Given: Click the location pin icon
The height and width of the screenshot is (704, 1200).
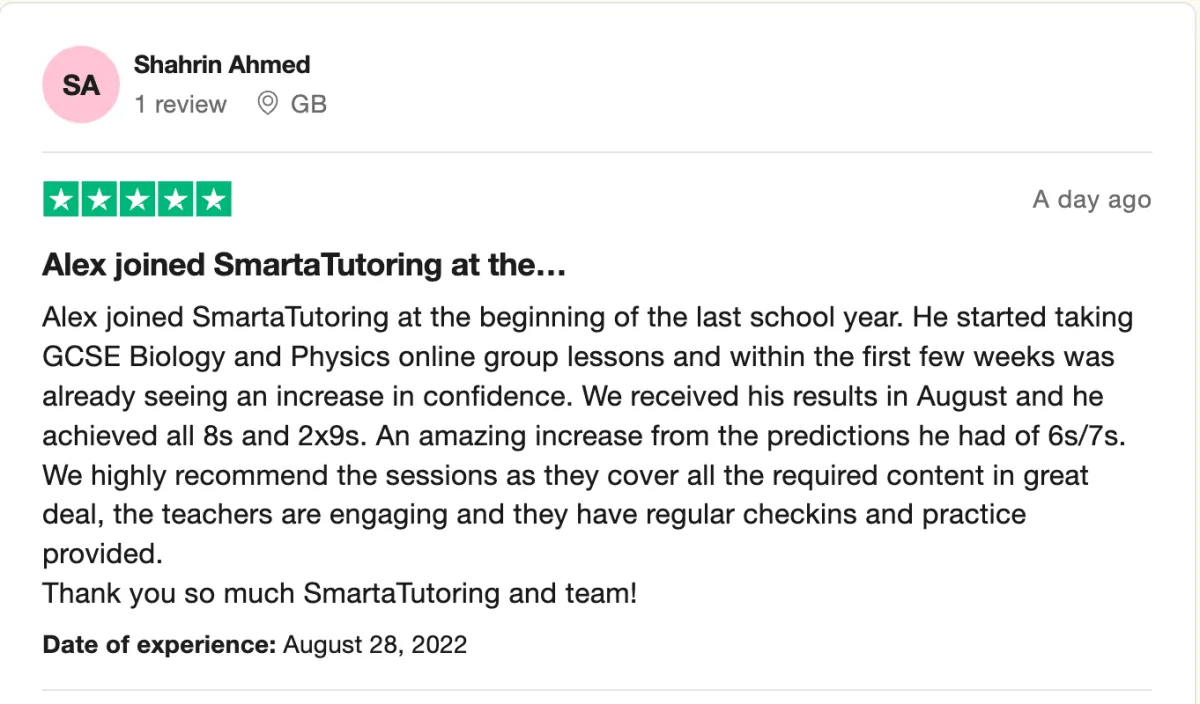Looking at the screenshot, I should click(x=267, y=103).
